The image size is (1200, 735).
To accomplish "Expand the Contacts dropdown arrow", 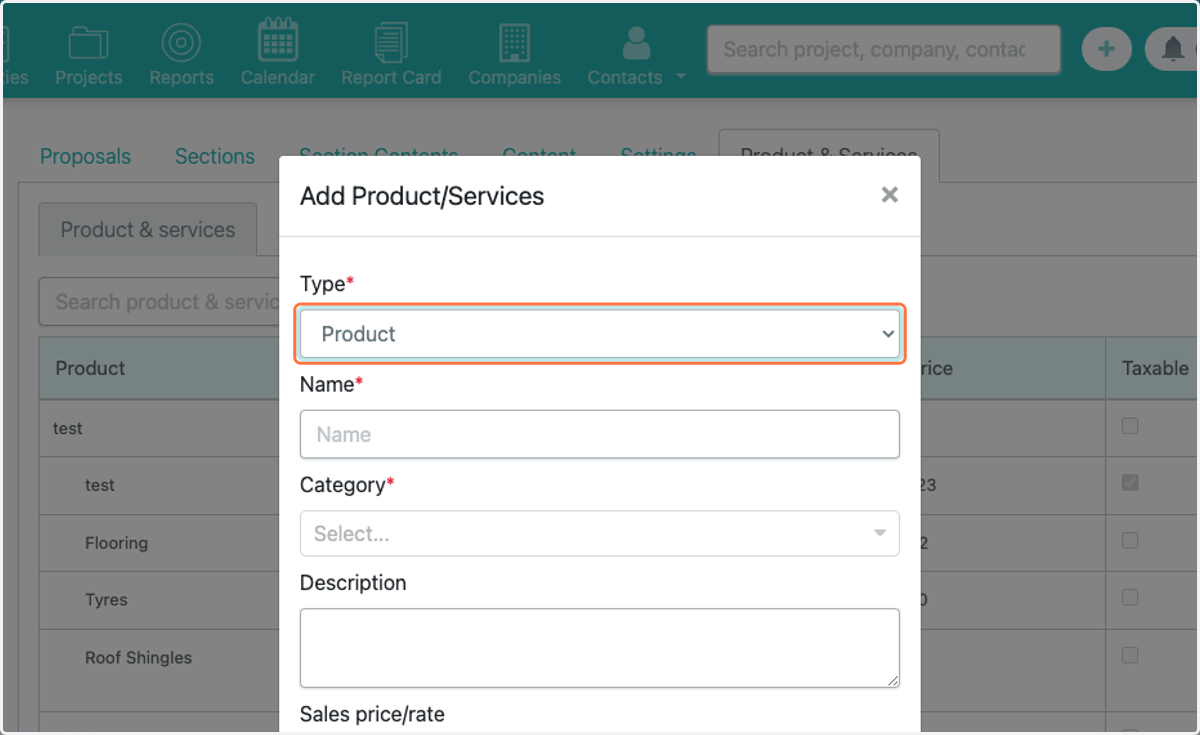I will click(x=681, y=77).
